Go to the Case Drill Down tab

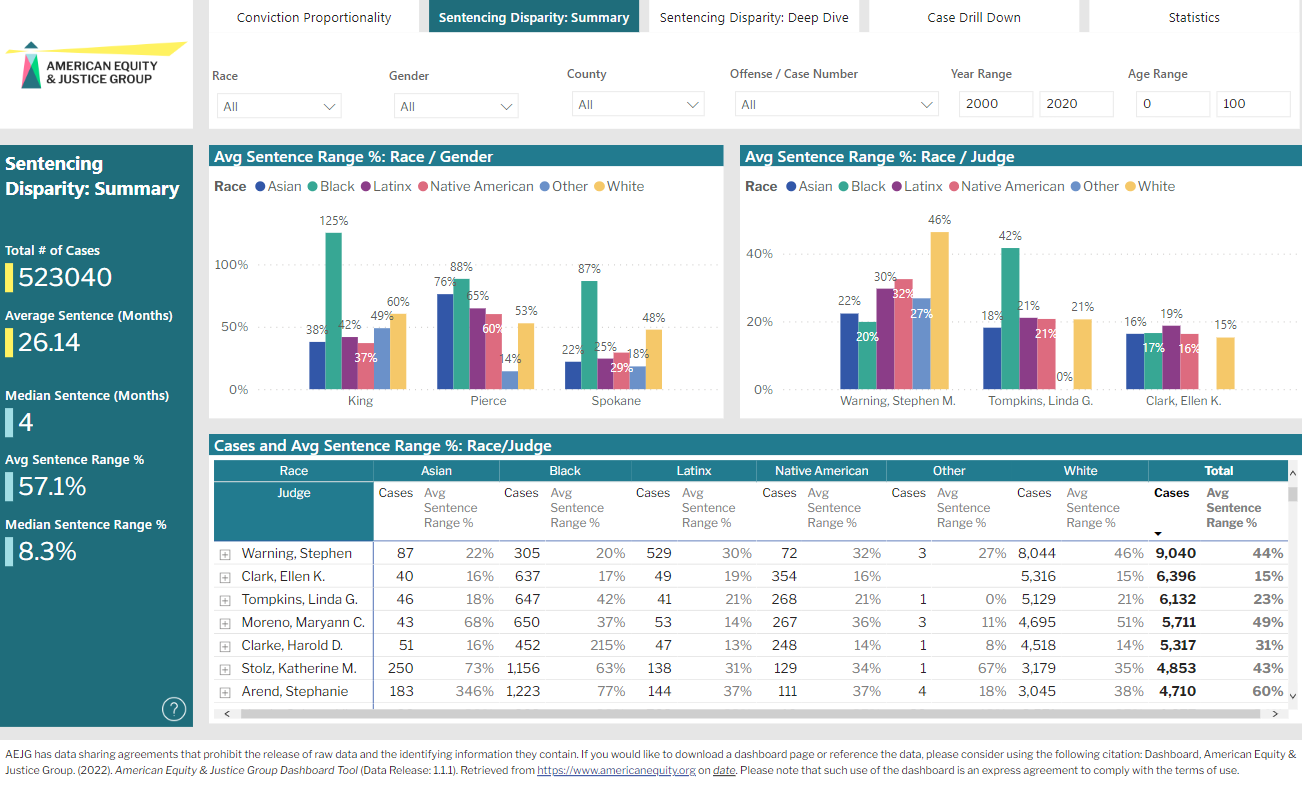973,17
